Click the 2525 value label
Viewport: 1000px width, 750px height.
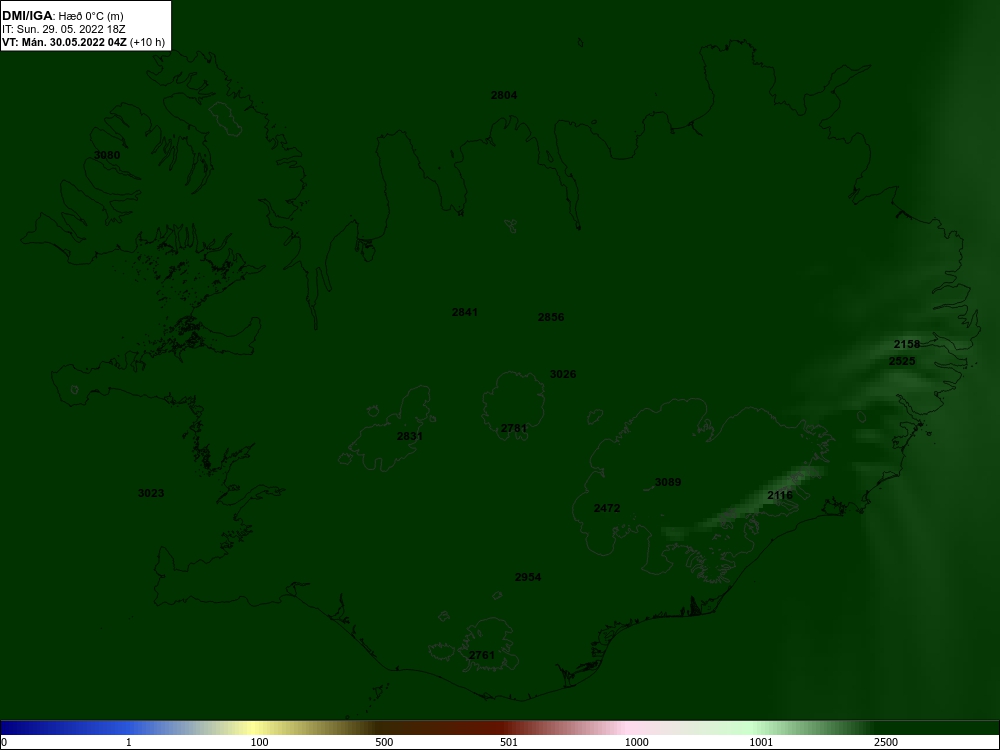(x=902, y=361)
